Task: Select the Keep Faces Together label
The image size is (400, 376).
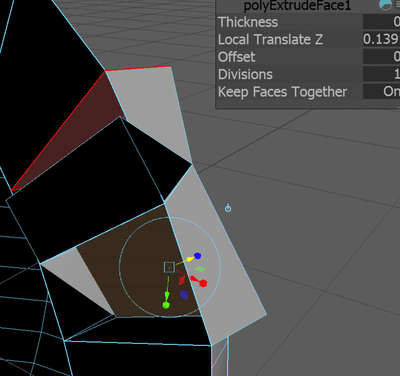Action: click(x=283, y=92)
